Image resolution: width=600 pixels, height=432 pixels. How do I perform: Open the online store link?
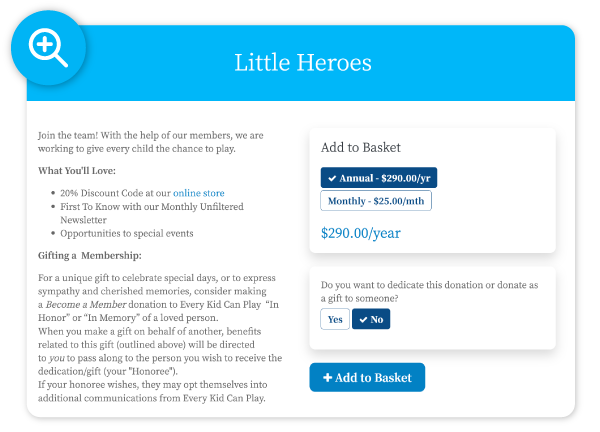click(x=199, y=193)
